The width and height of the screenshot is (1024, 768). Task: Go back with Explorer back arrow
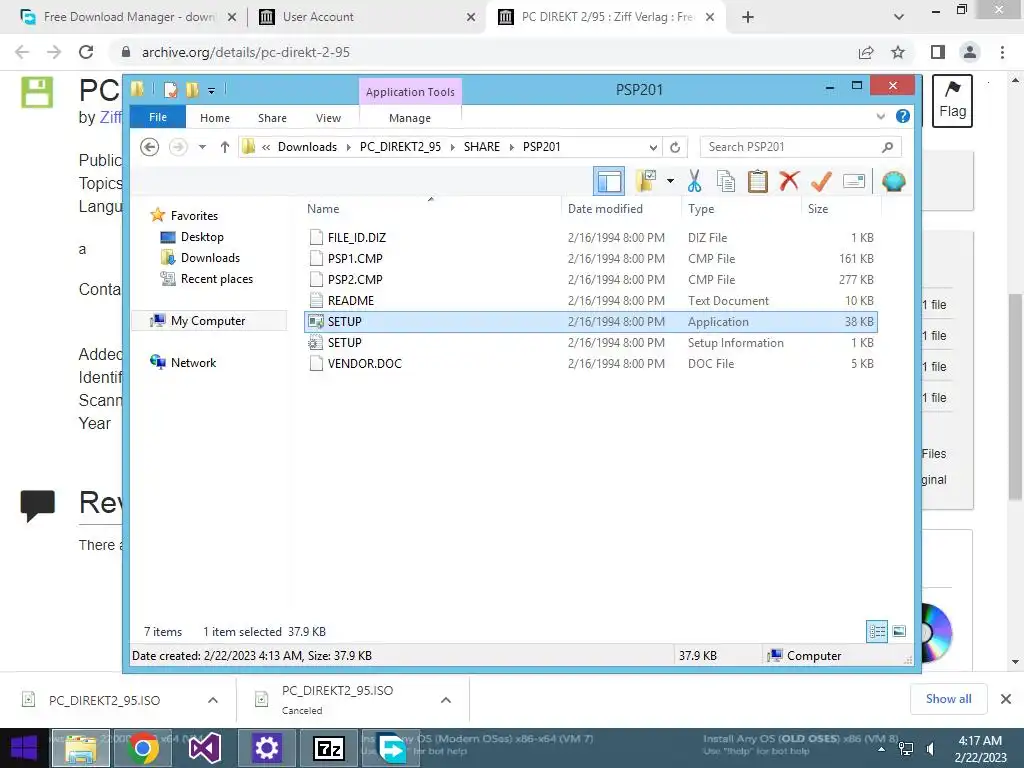pyautogui.click(x=150, y=147)
